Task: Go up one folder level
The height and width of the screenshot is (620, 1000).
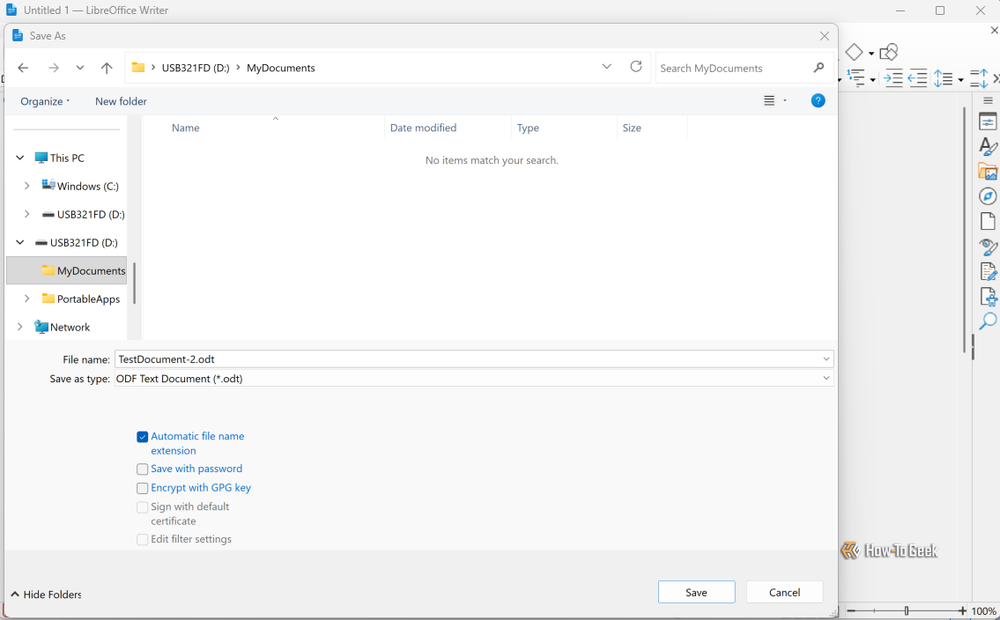Action: 107,68
